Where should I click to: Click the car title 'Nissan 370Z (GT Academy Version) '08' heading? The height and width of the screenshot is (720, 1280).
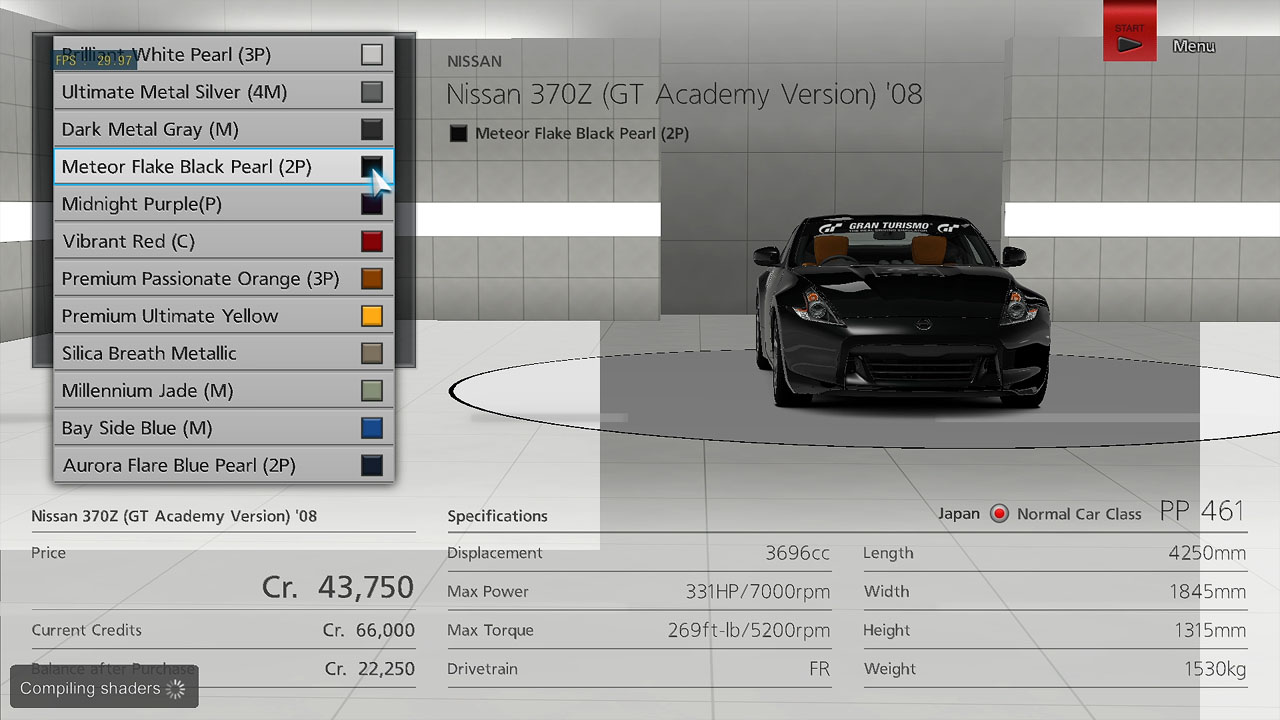684,95
